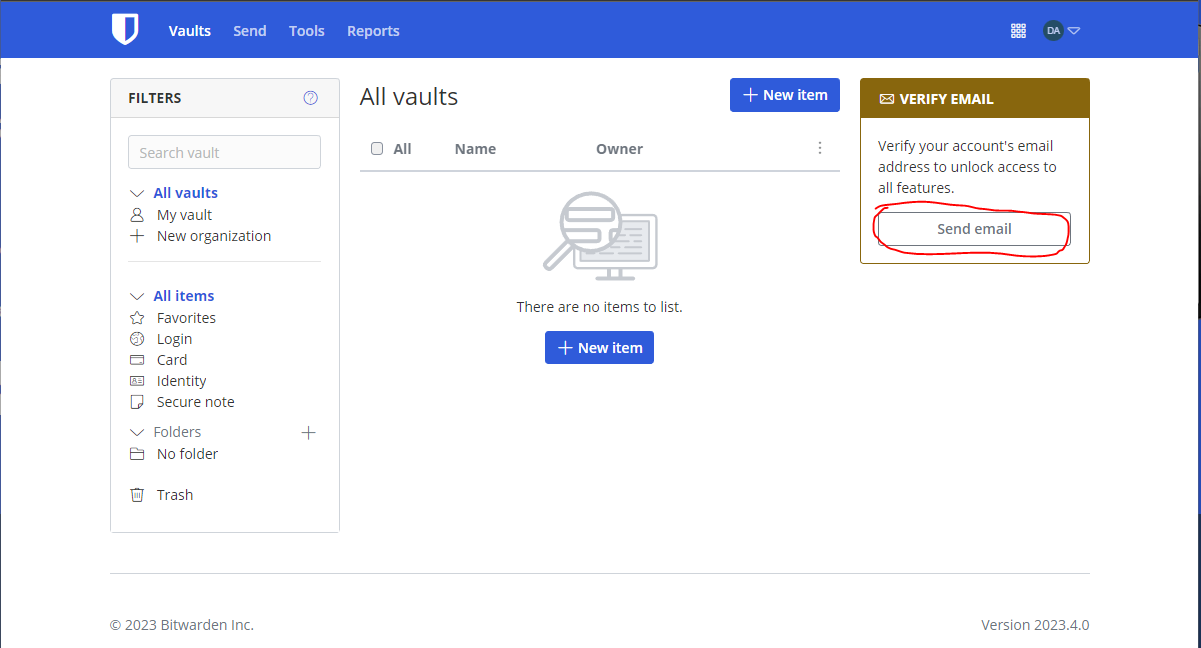
Task: Click New item button in header
Action: point(784,95)
